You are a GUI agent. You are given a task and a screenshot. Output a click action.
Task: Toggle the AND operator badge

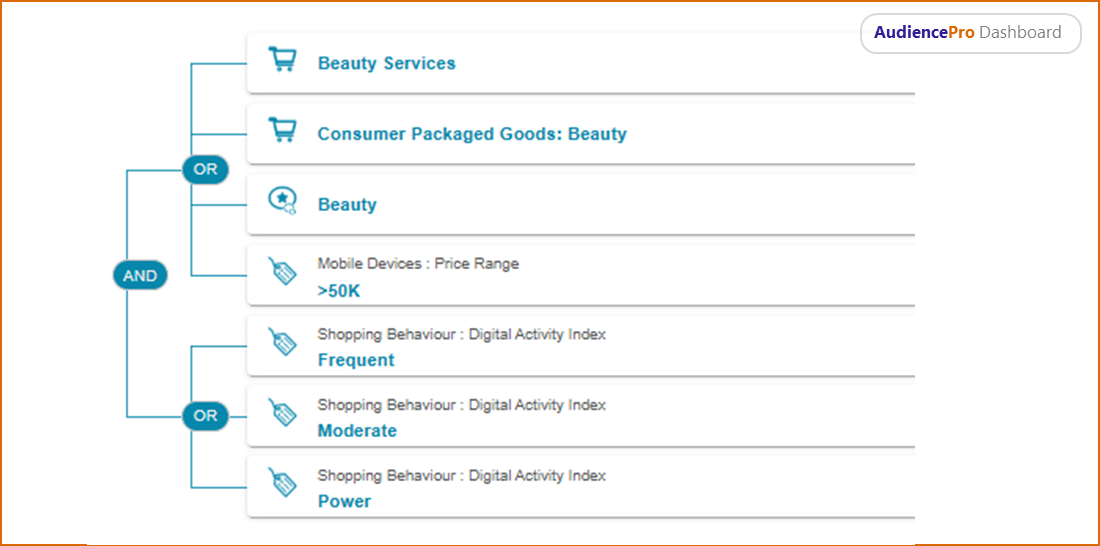point(140,276)
